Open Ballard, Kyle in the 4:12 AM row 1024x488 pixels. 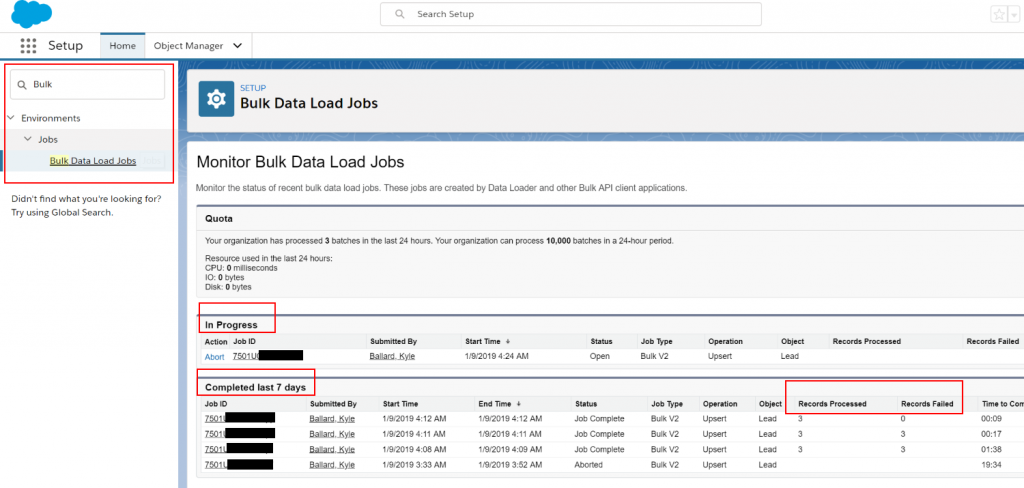coord(332,418)
